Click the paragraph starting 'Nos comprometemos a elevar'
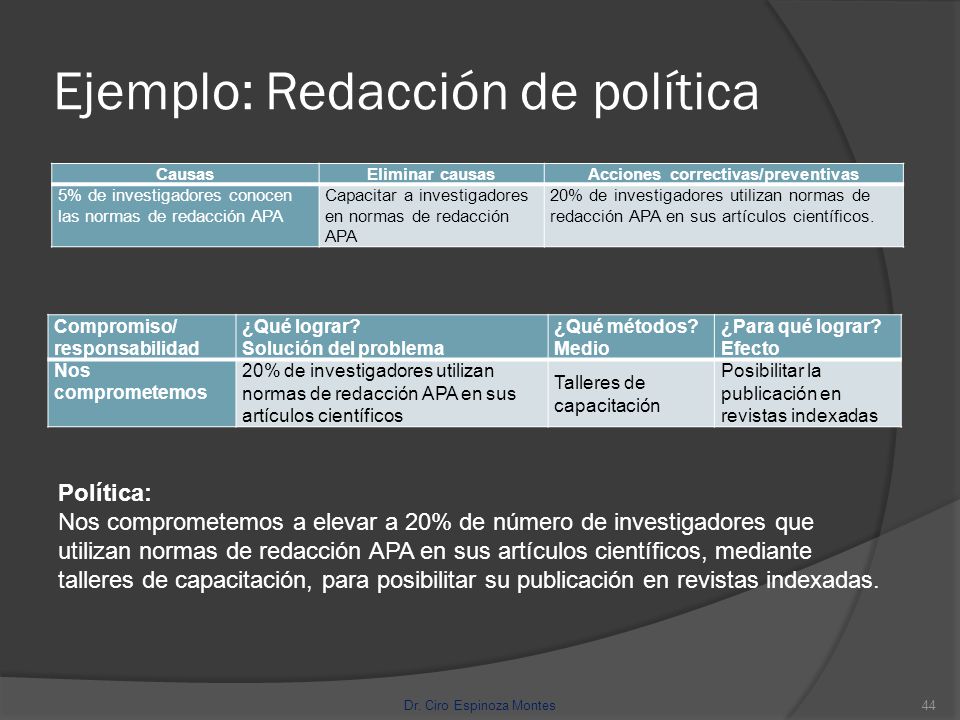Screen dimensions: 960x720 click(468, 551)
